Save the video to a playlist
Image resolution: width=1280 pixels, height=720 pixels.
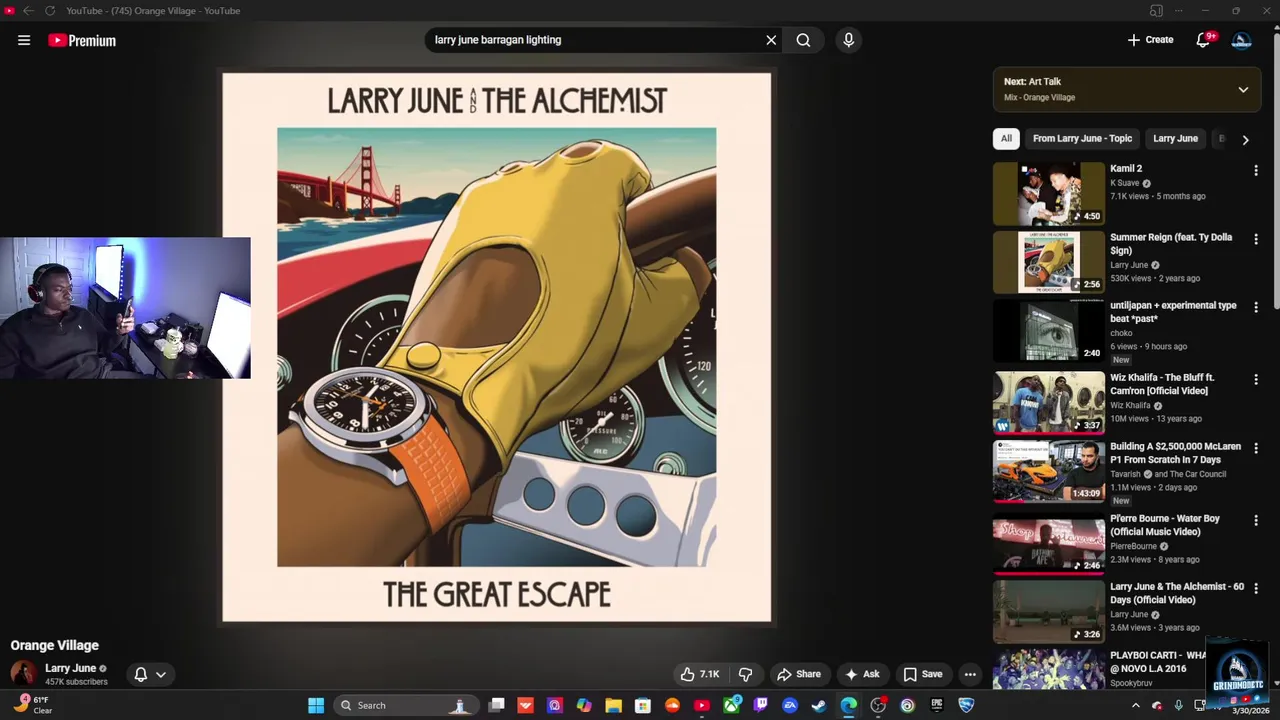click(923, 674)
